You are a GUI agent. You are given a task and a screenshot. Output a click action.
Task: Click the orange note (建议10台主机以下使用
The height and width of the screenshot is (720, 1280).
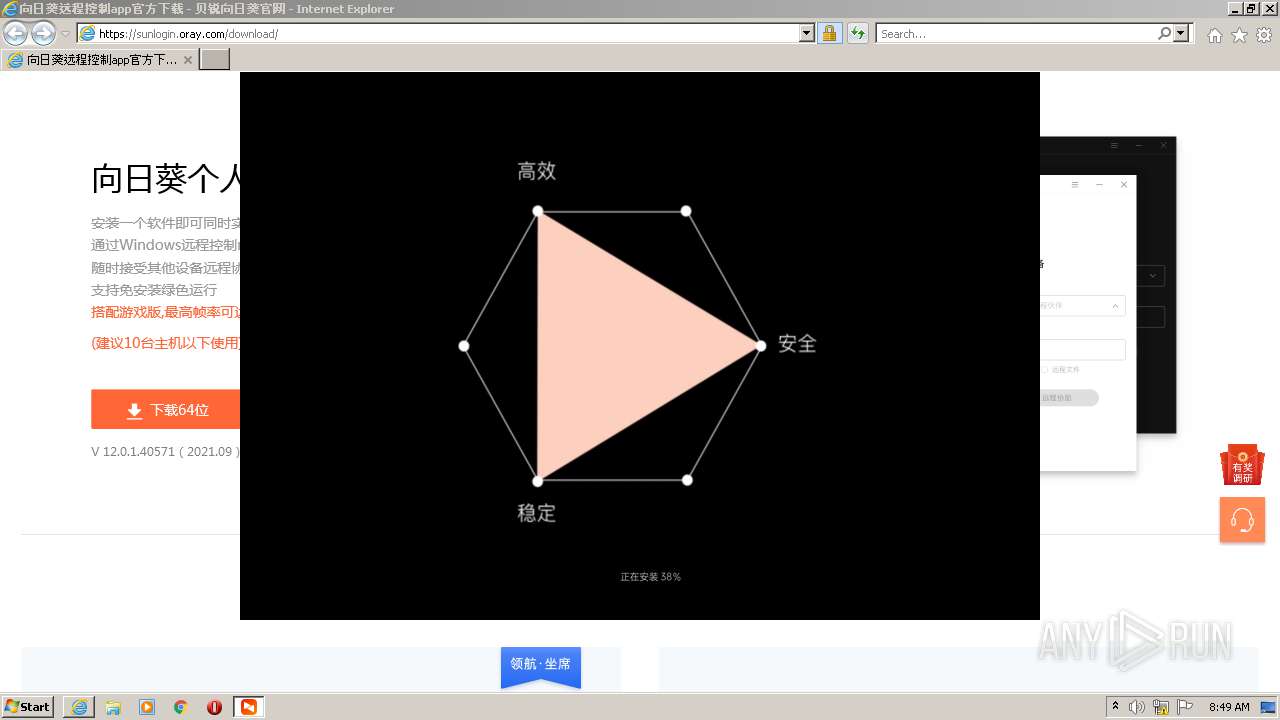point(165,343)
